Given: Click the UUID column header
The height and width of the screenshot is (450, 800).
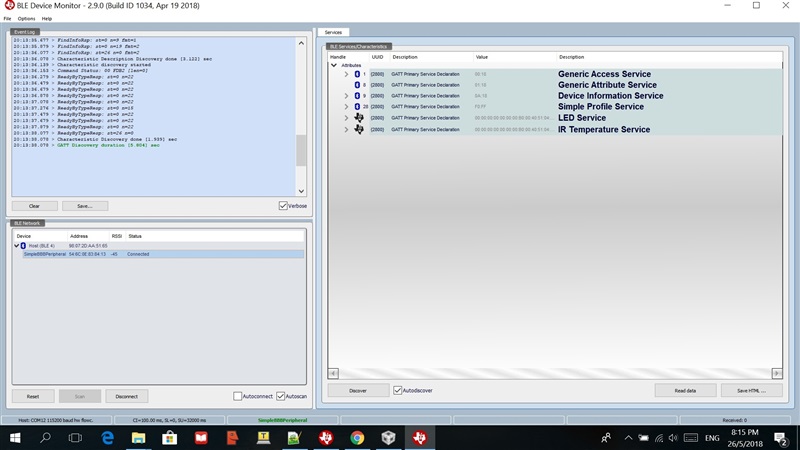Looking at the screenshot, I should coord(377,57).
